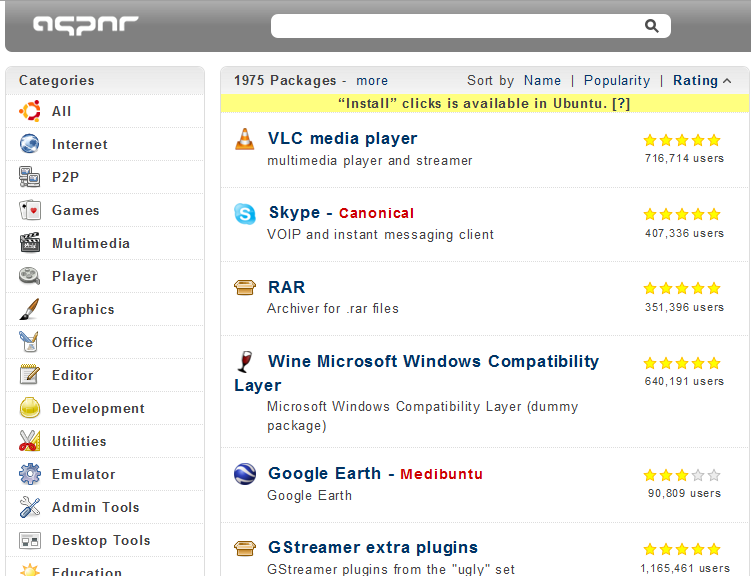Click the Google Earth globe icon

[245, 474]
